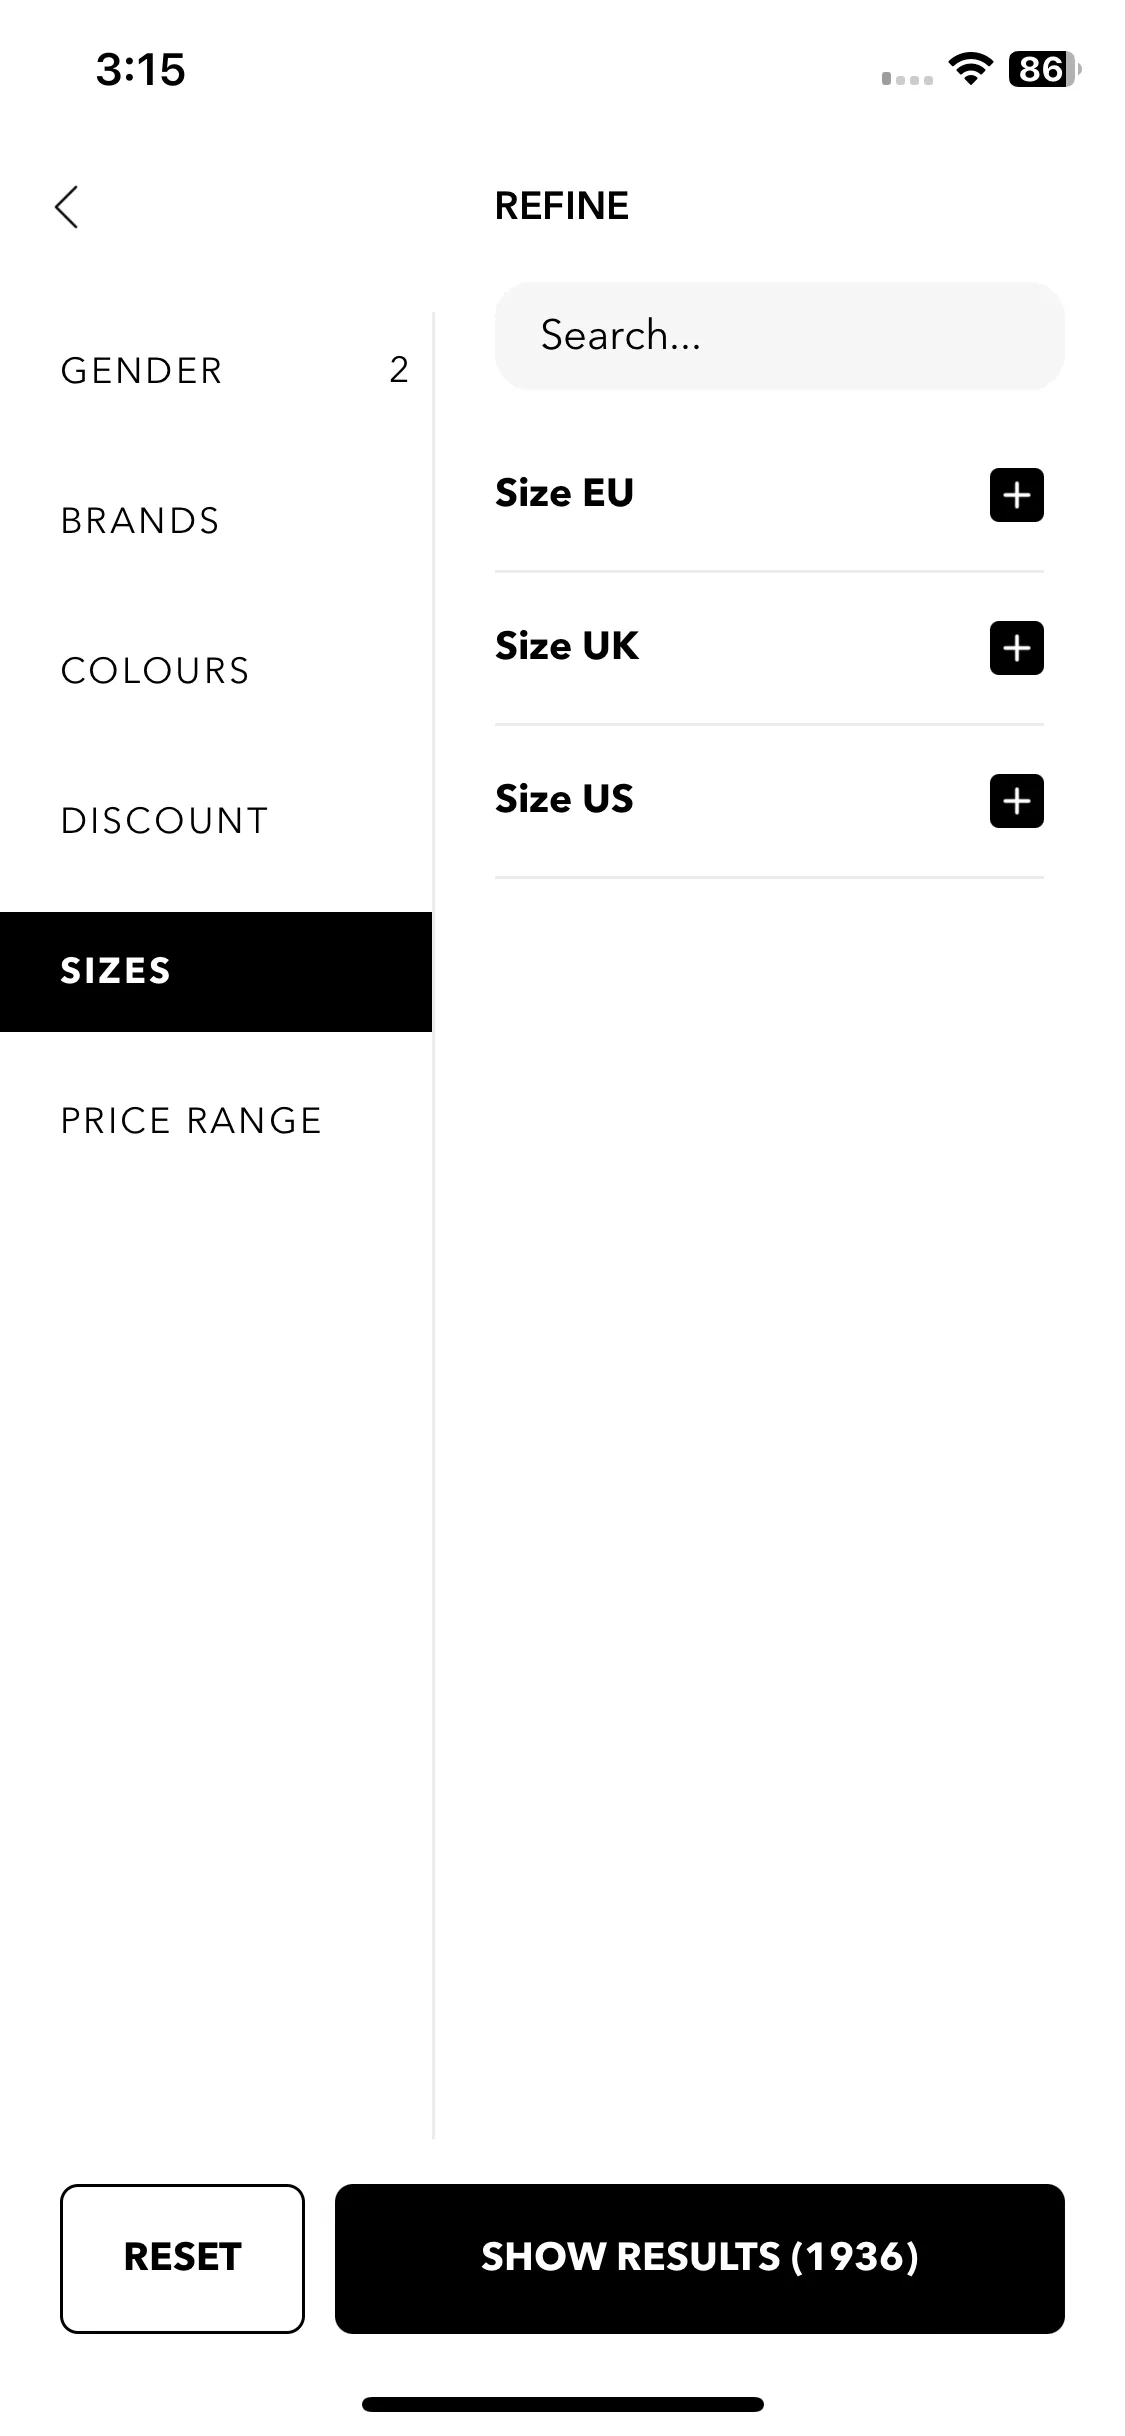Tap Show Results (1936) button
The width and height of the screenshot is (1125, 2436).
pos(700,2258)
